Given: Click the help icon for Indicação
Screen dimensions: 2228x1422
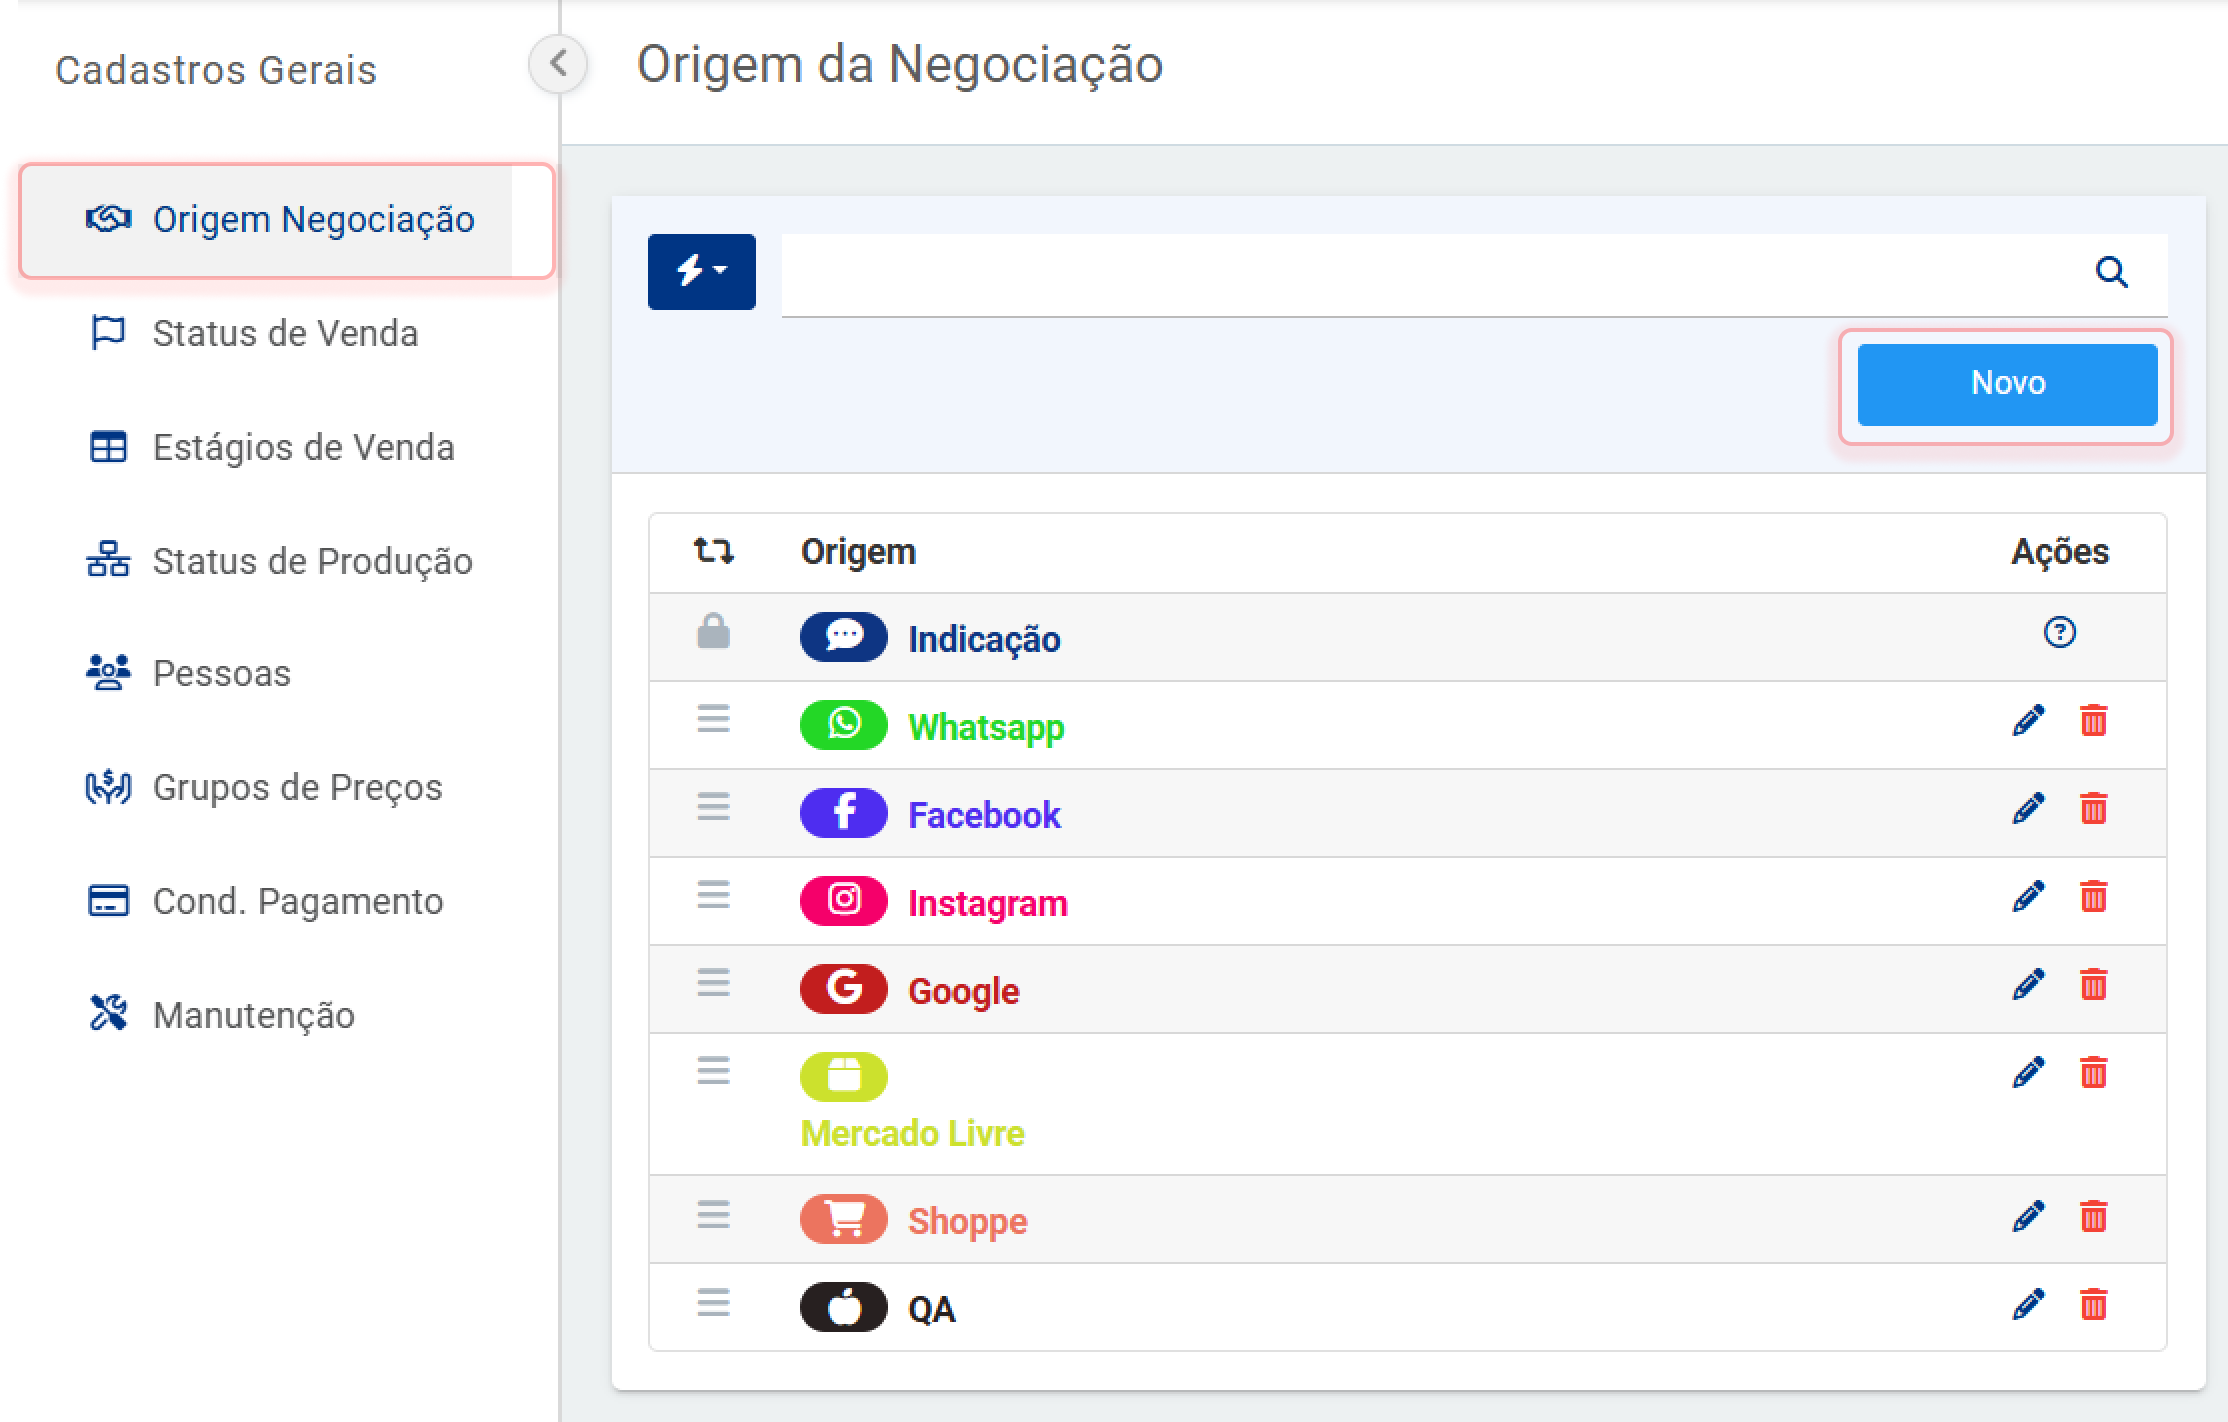Looking at the screenshot, I should click(2059, 633).
